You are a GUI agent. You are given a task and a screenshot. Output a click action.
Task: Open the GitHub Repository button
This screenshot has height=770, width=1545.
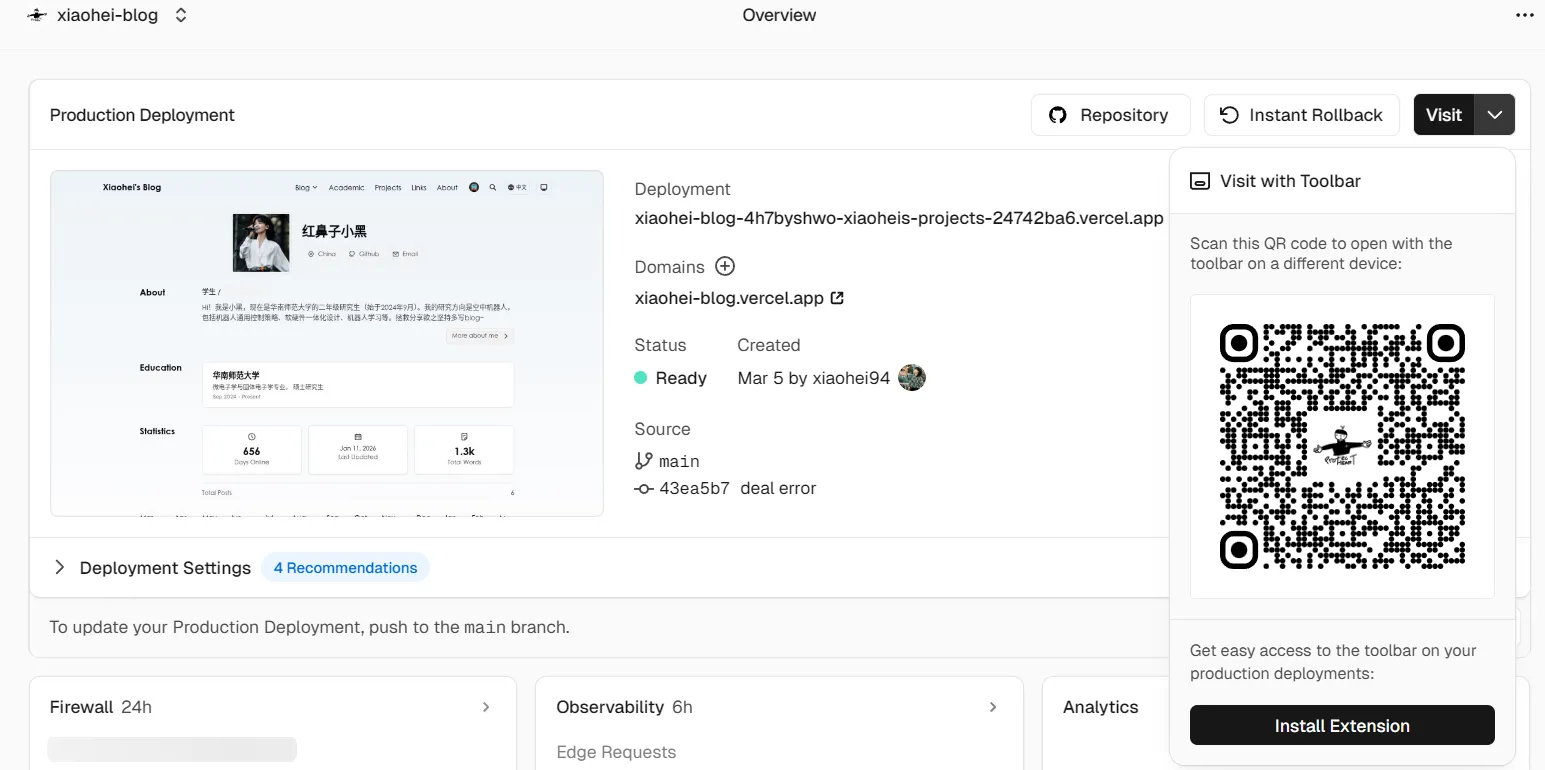tap(1110, 115)
